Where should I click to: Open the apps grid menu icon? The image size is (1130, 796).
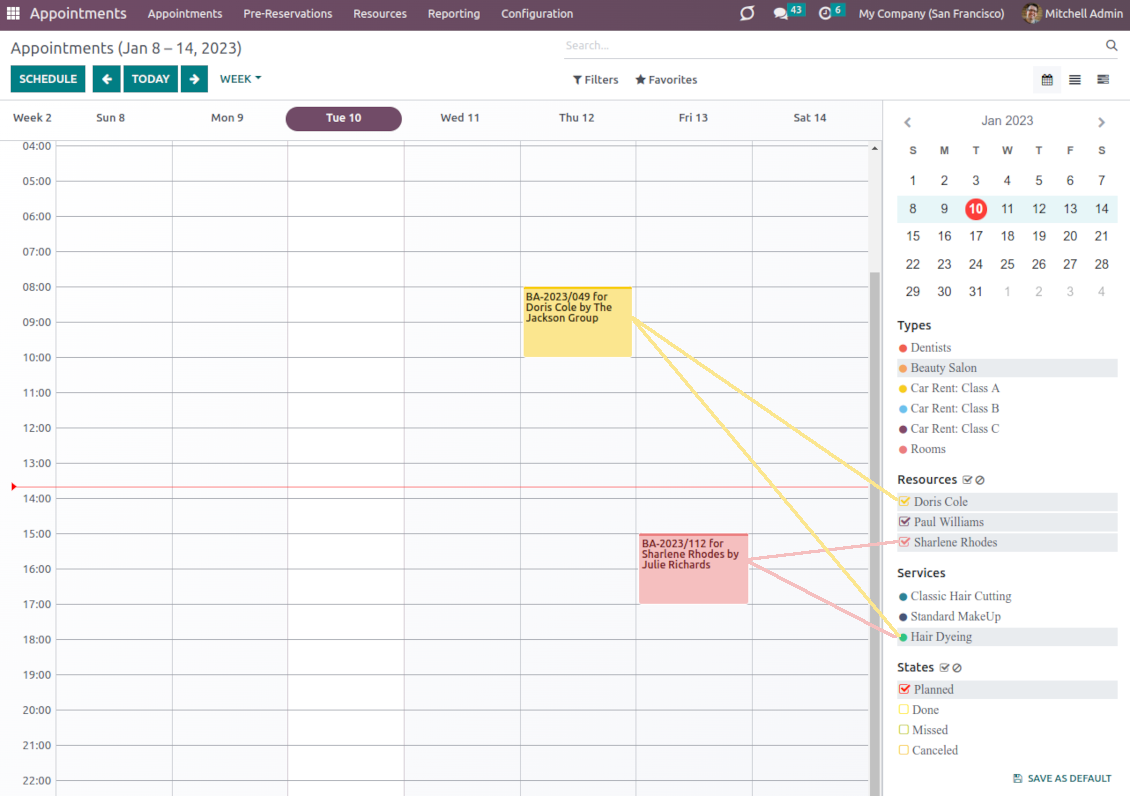[14, 14]
